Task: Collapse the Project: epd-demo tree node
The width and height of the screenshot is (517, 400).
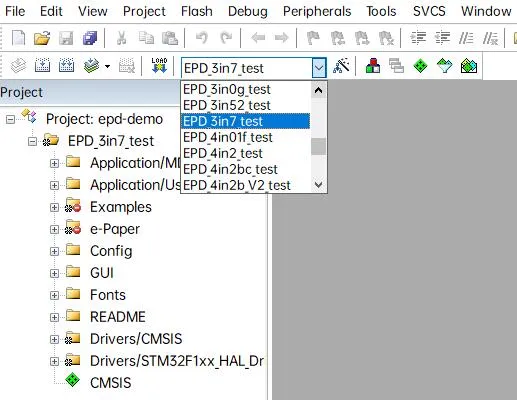Action: tap(10, 119)
